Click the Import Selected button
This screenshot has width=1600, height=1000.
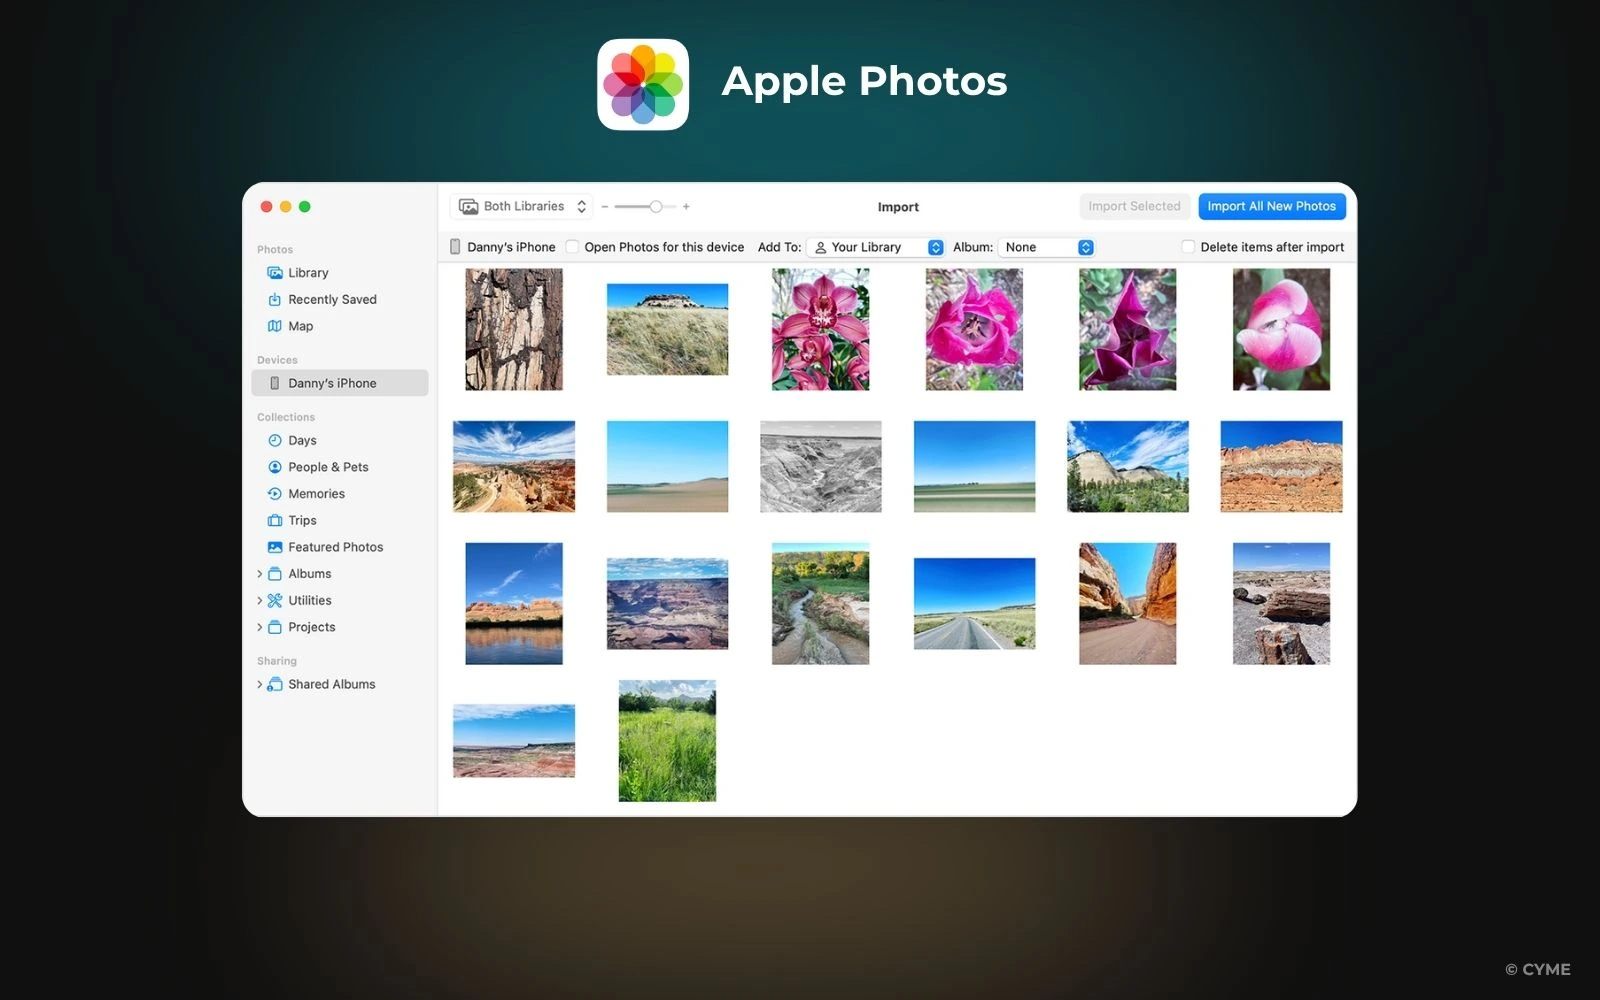pos(1134,206)
